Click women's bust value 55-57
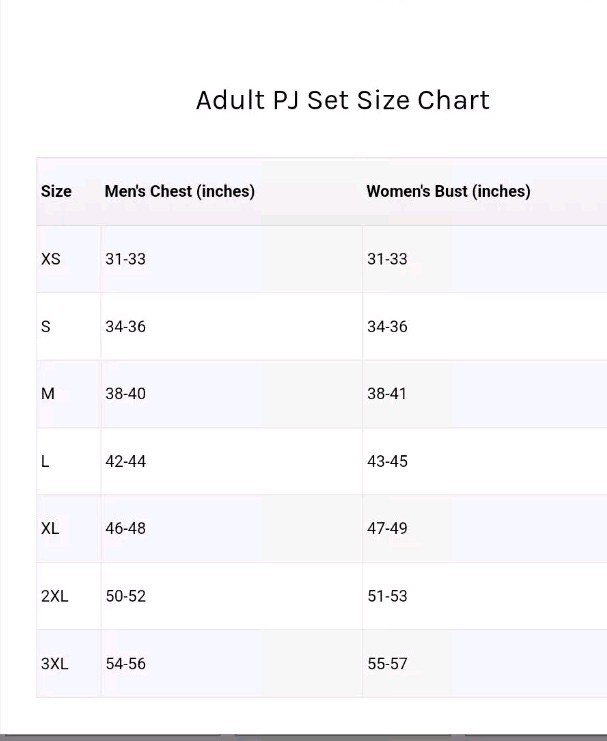Image resolution: width=607 pixels, height=741 pixels. pyautogui.click(x=387, y=663)
